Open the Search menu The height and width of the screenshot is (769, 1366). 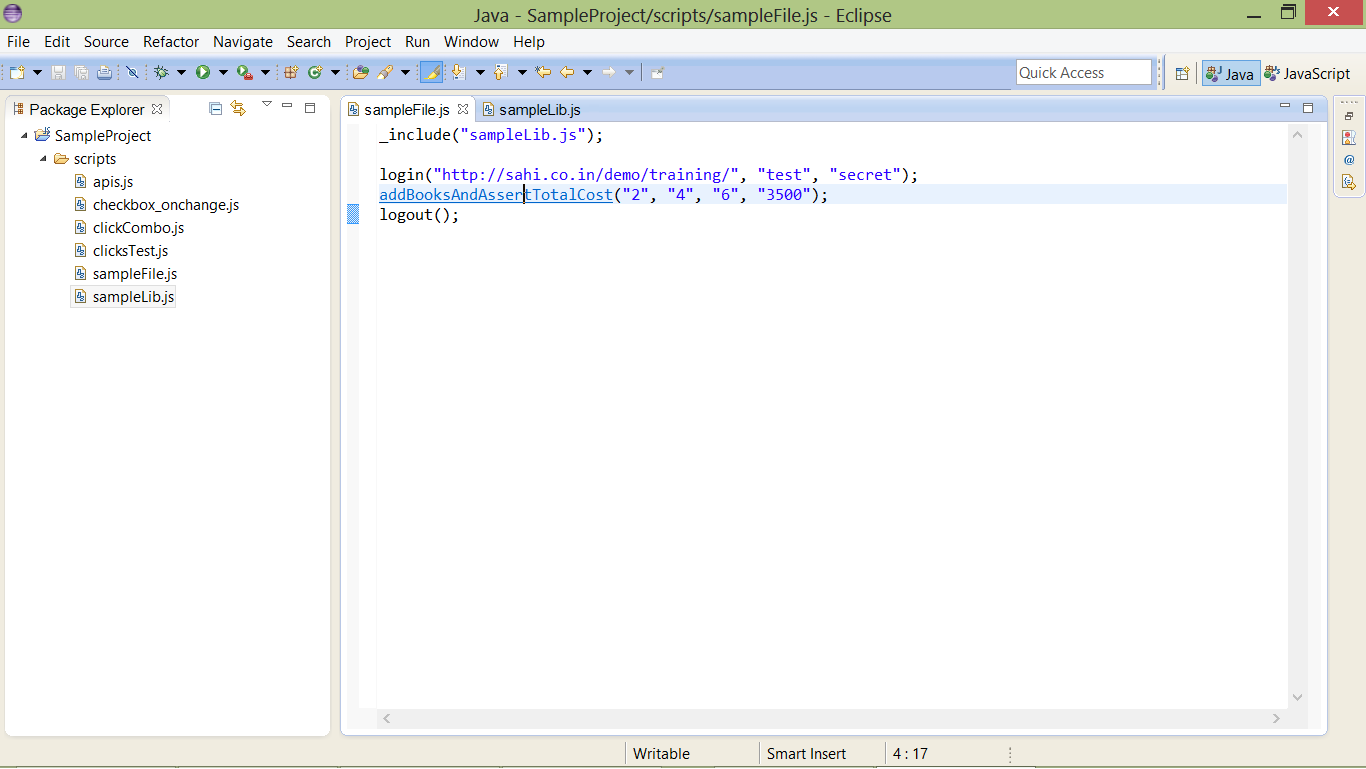point(308,42)
